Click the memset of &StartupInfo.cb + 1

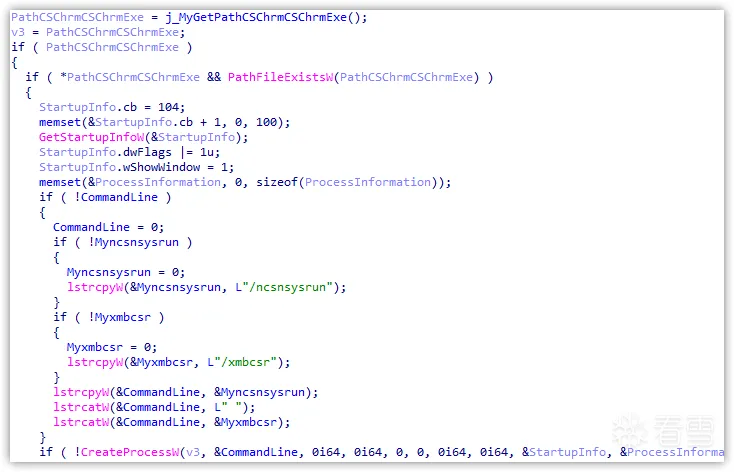pos(164,122)
